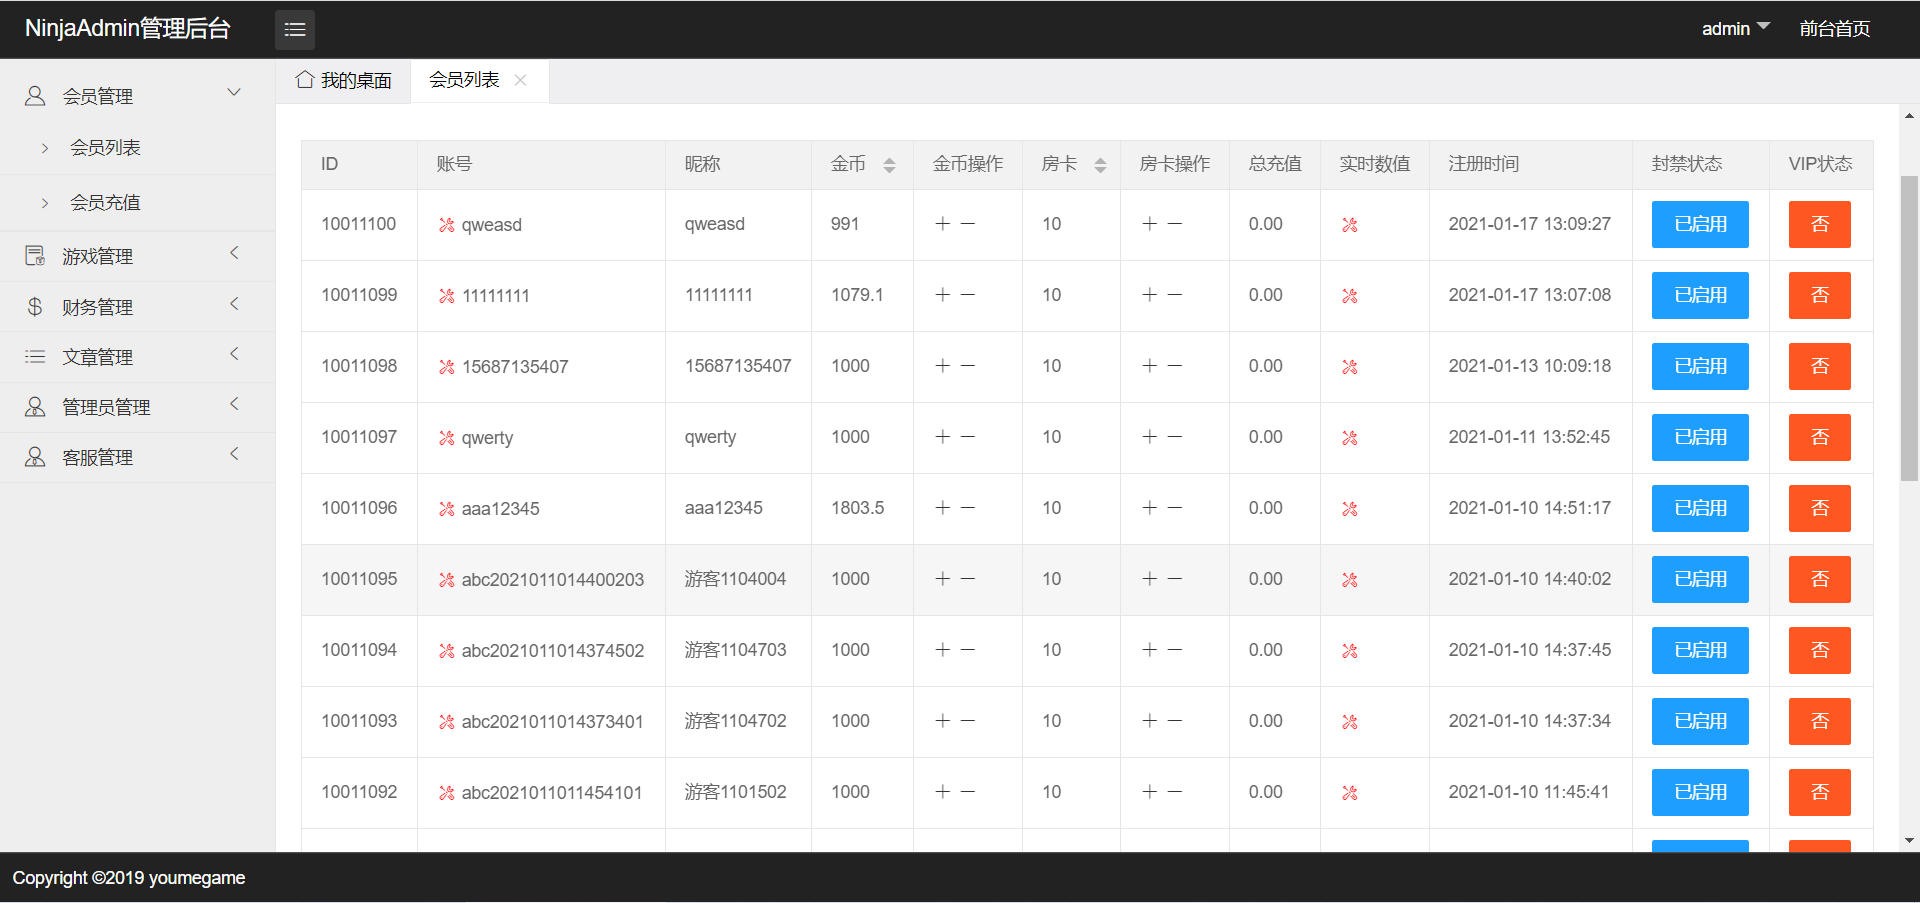Click the dollar icon next to 财务管理
This screenshot has width=1920, height=903.
(x=34, y=306)
